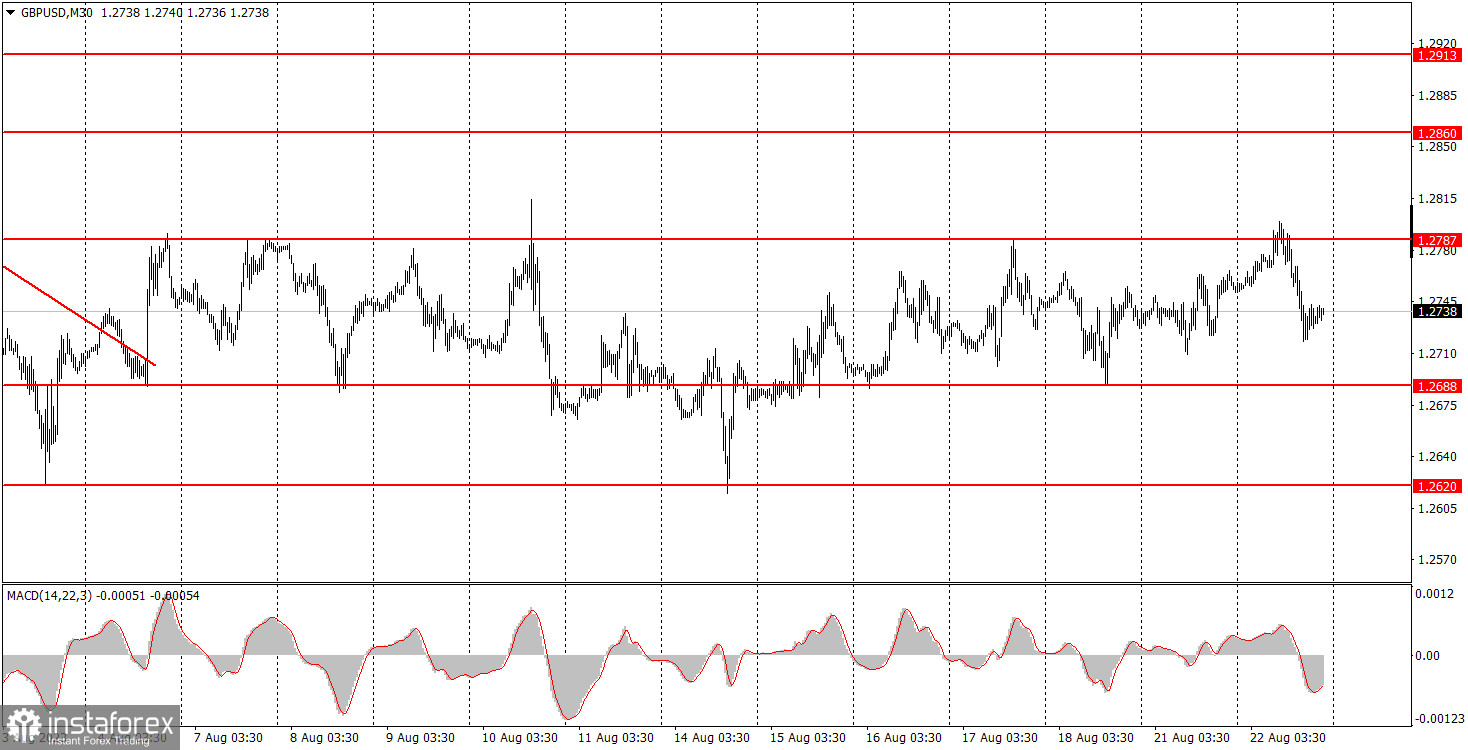Click the 8 Aug 03:30 time label
1468x750 pixels.
pos(323,738)
